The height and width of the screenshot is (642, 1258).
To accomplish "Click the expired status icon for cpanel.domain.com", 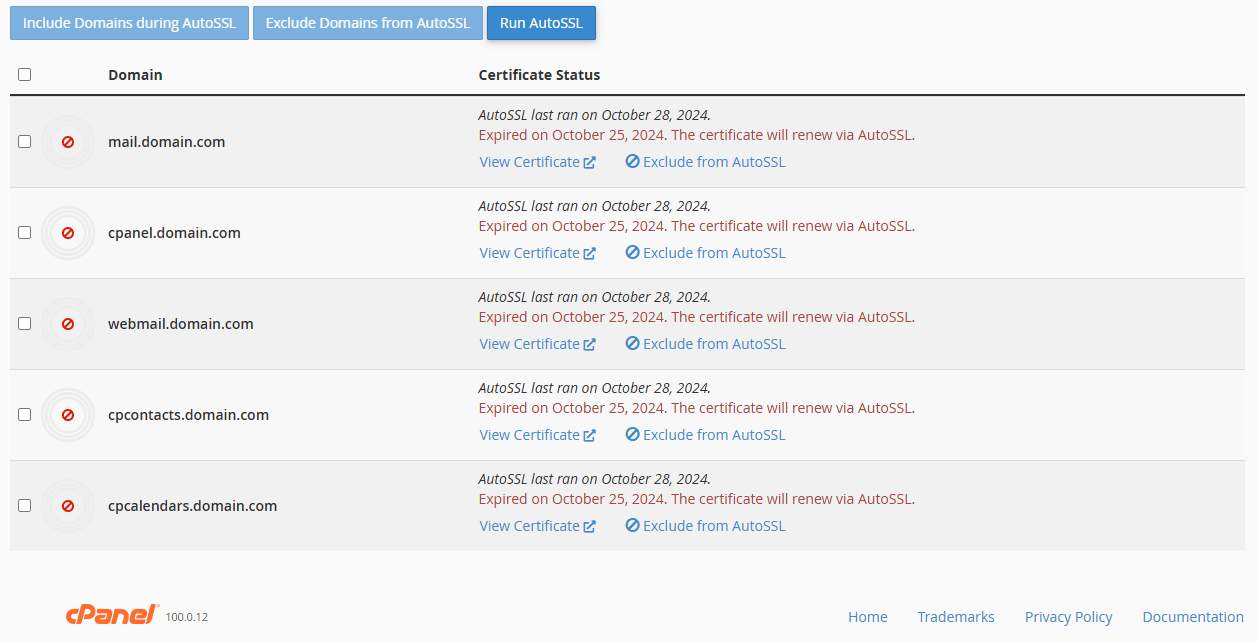I will [68, 233].
